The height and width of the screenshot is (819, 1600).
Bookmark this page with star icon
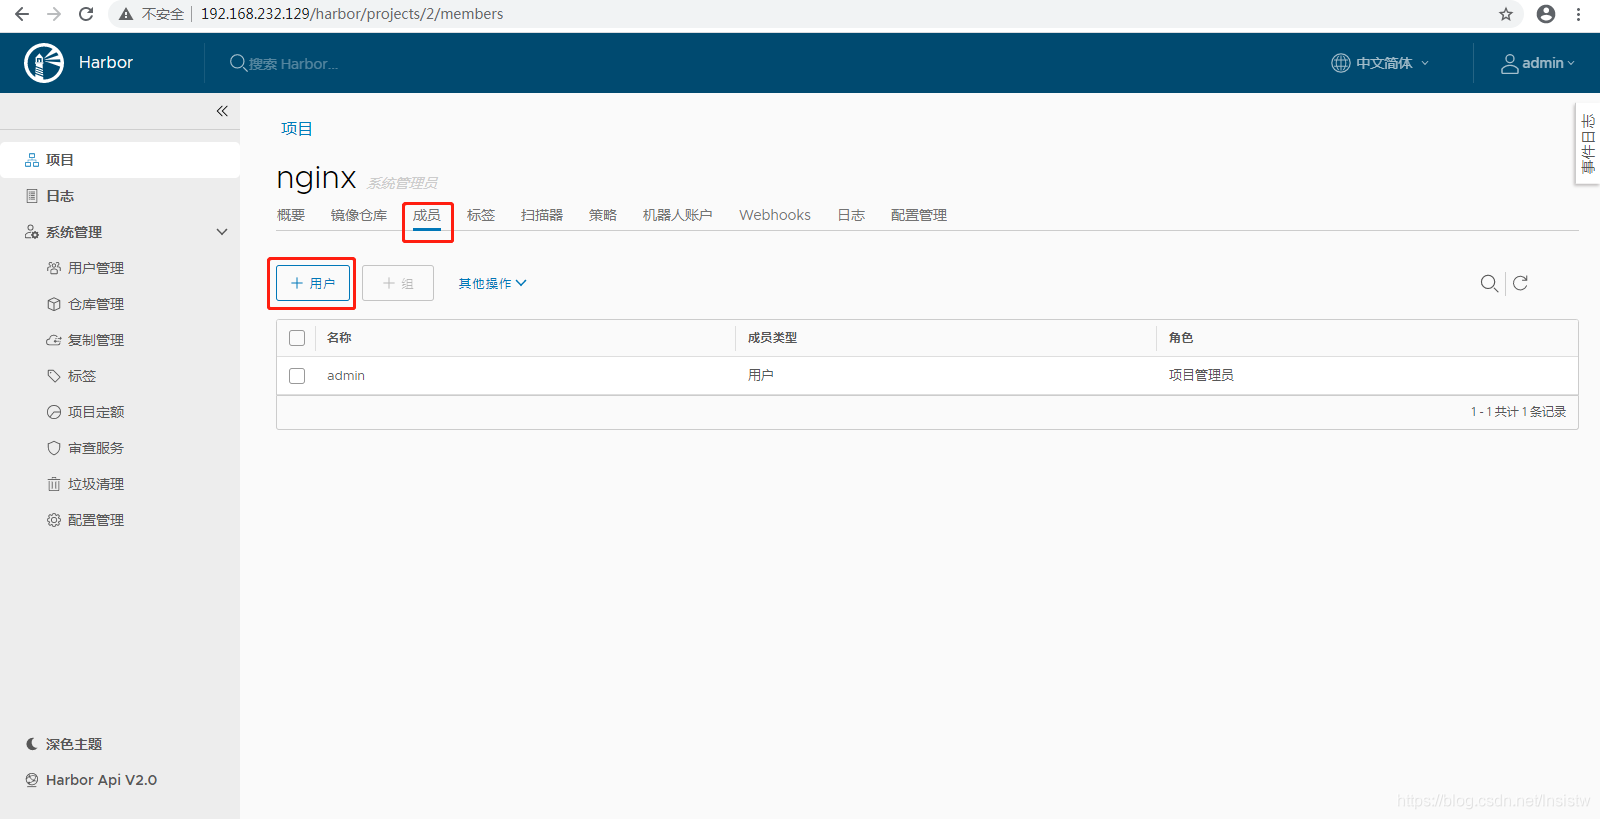[1506, 14]
